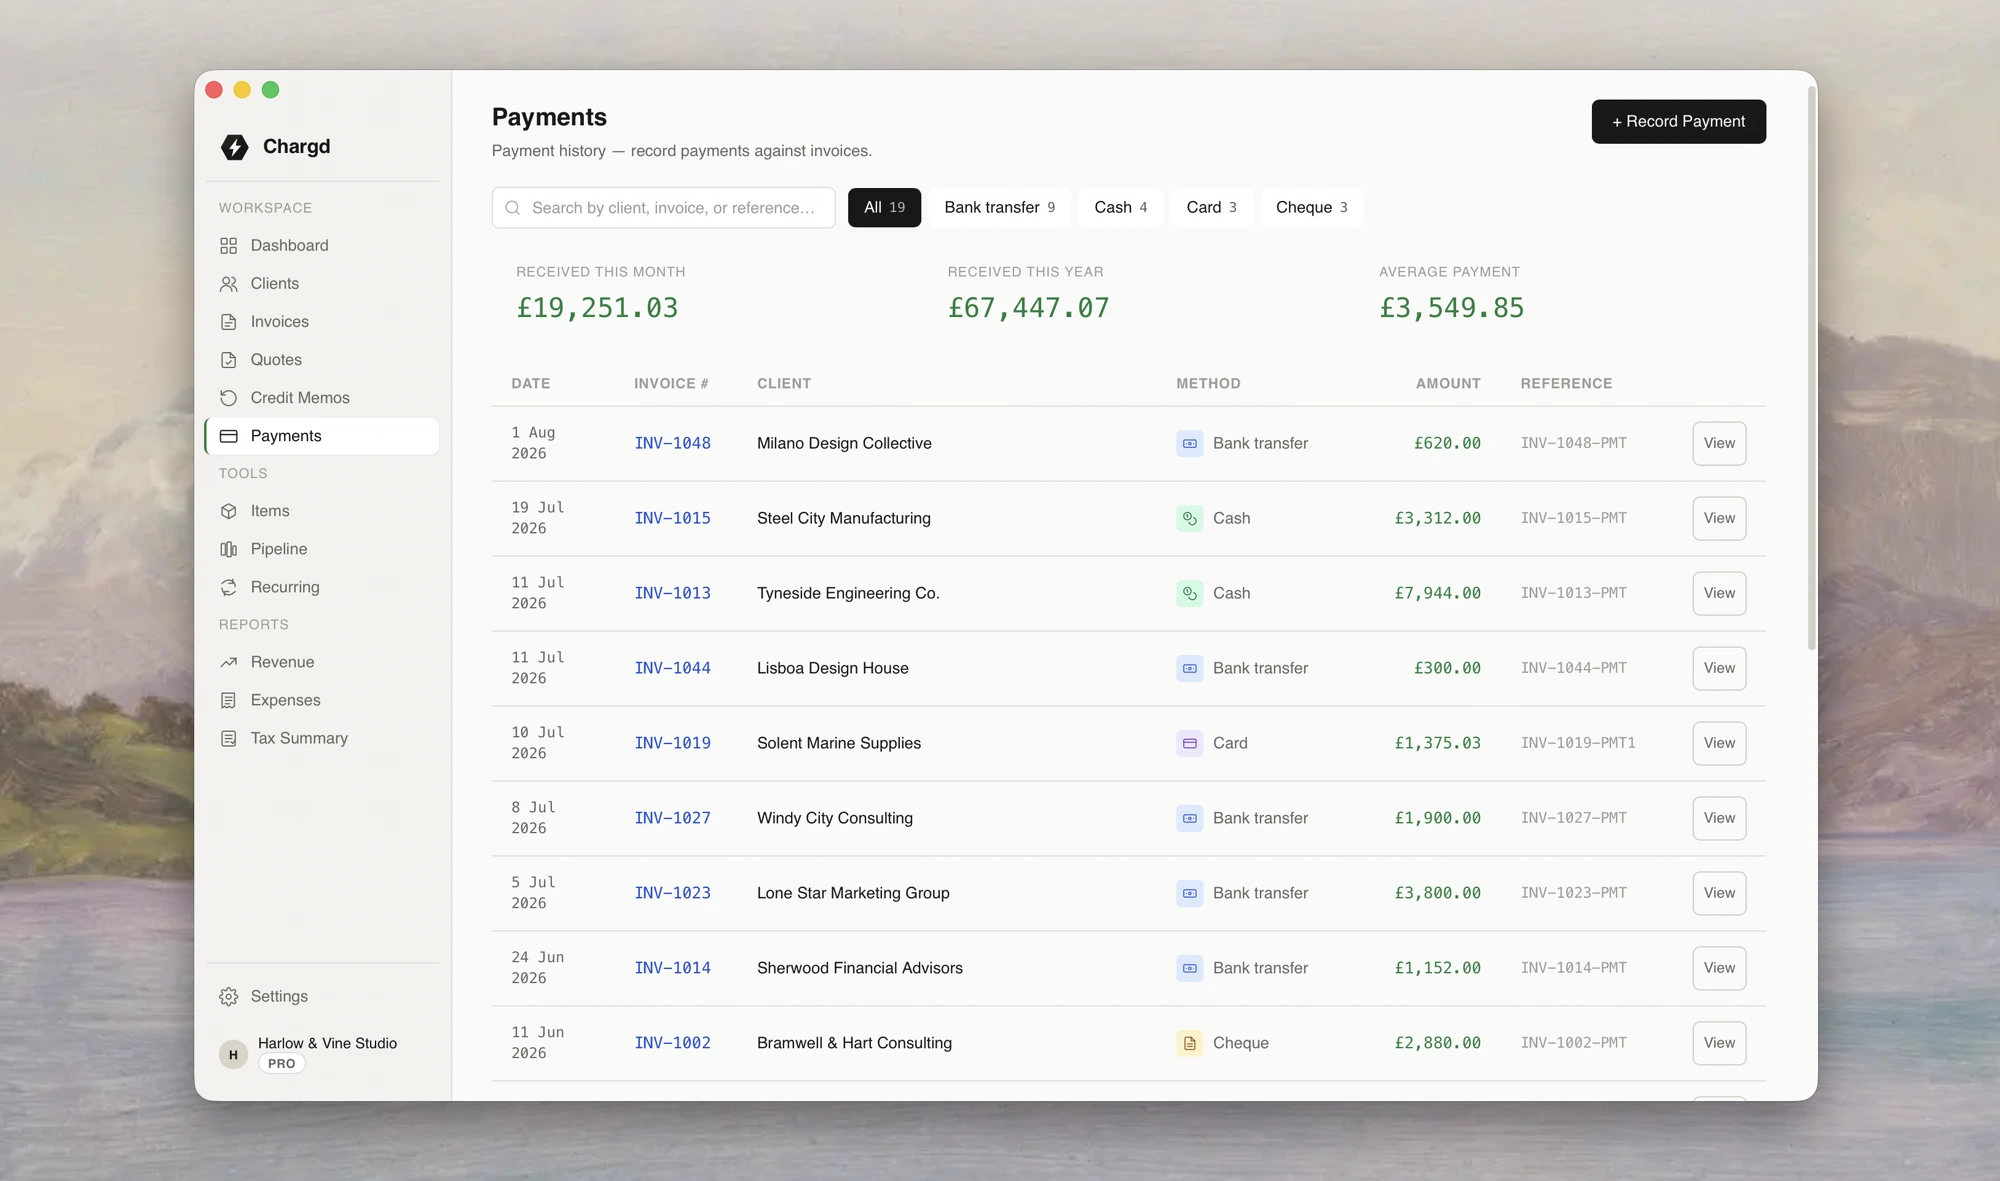Open invoice link INV-1044
Screen dimensions: 2000x1181
pos(672,668)
